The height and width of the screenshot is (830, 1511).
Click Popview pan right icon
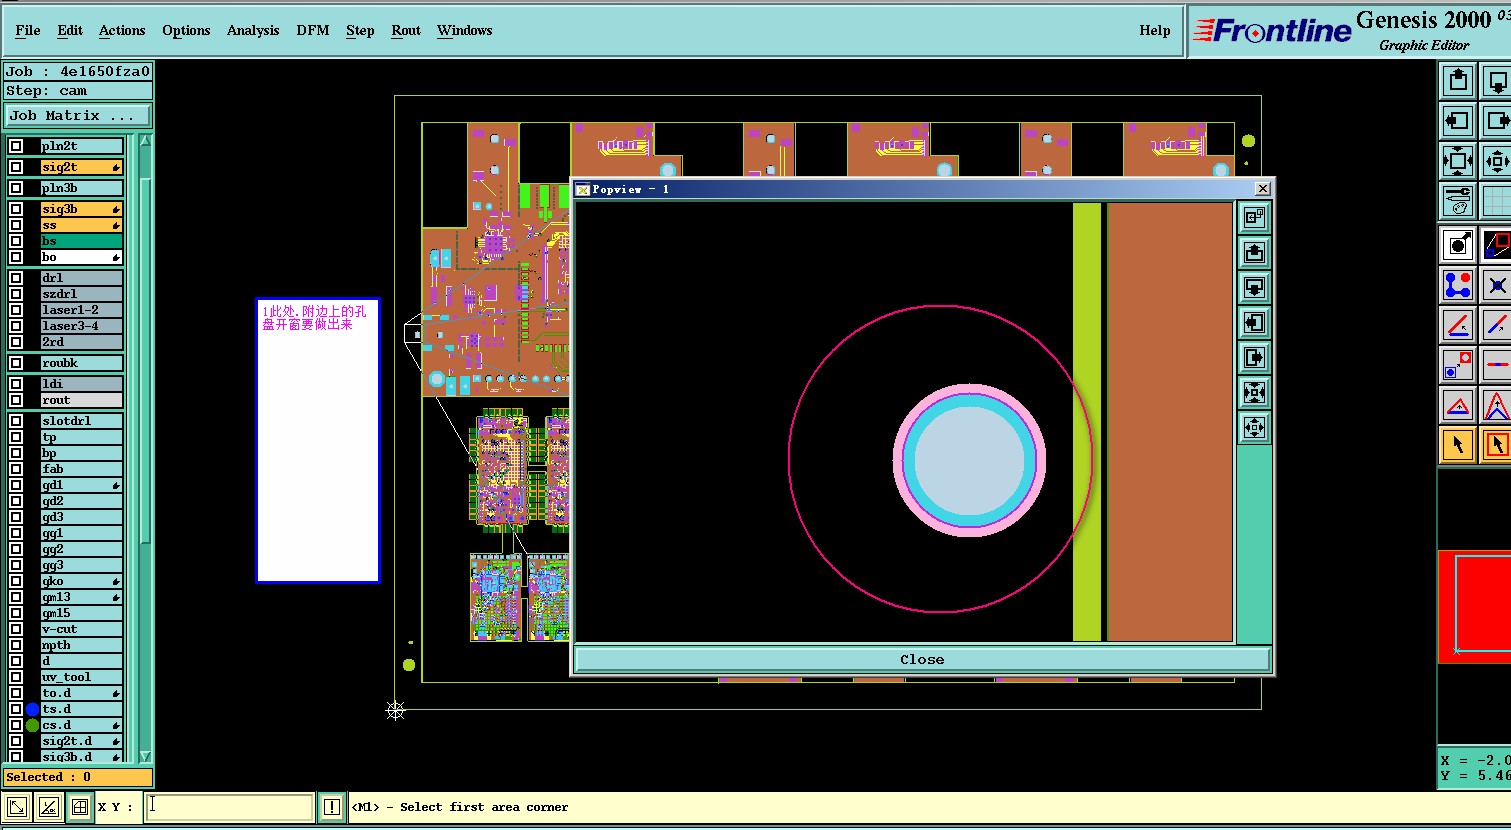click(1254, 357)
